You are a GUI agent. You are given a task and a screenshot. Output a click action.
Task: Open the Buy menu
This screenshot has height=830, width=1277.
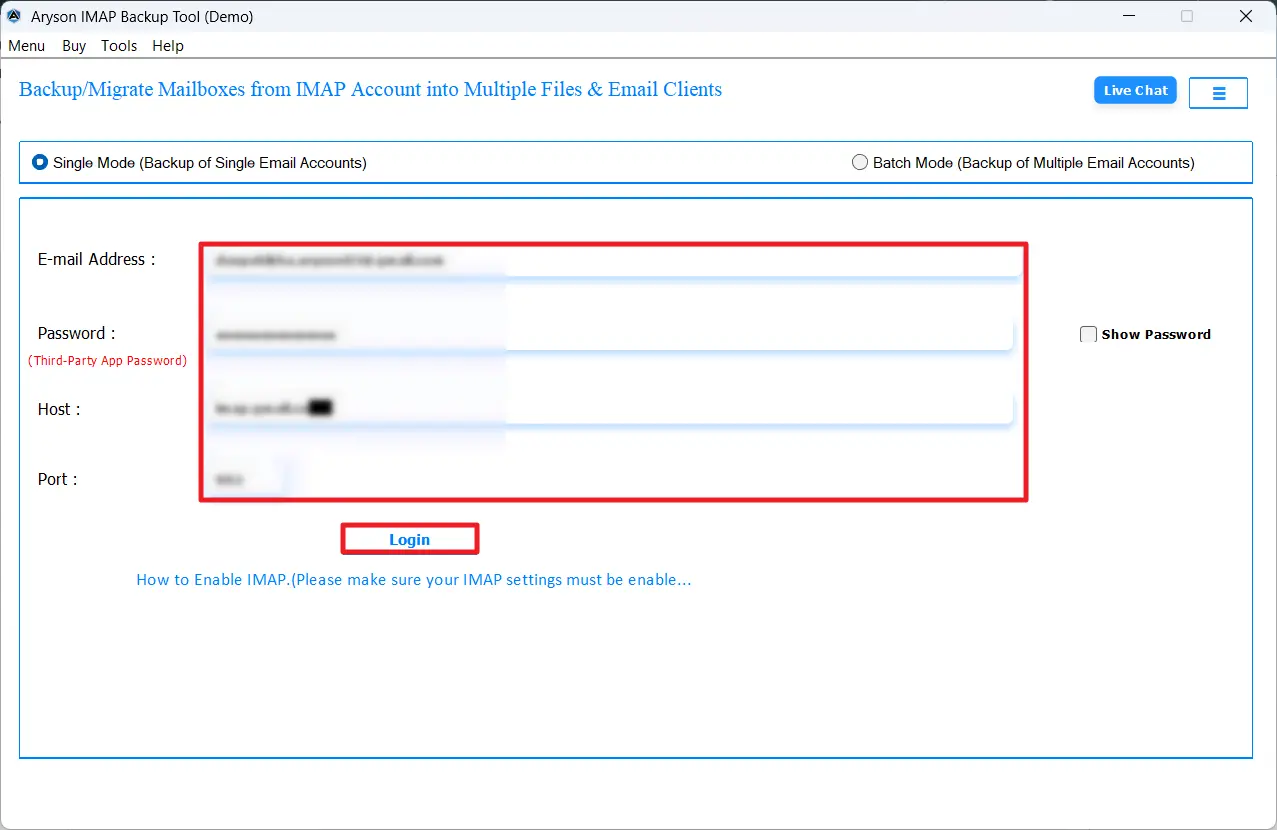74,46
